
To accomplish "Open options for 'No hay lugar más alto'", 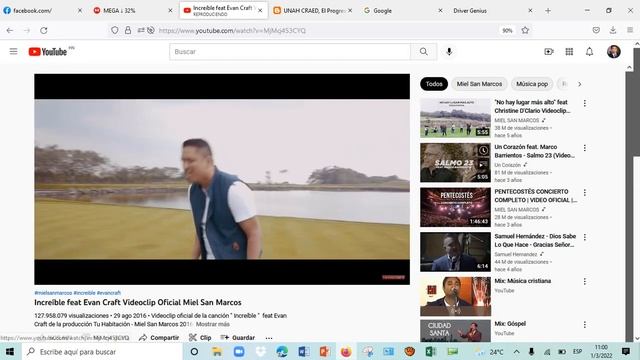I will 585,103.
